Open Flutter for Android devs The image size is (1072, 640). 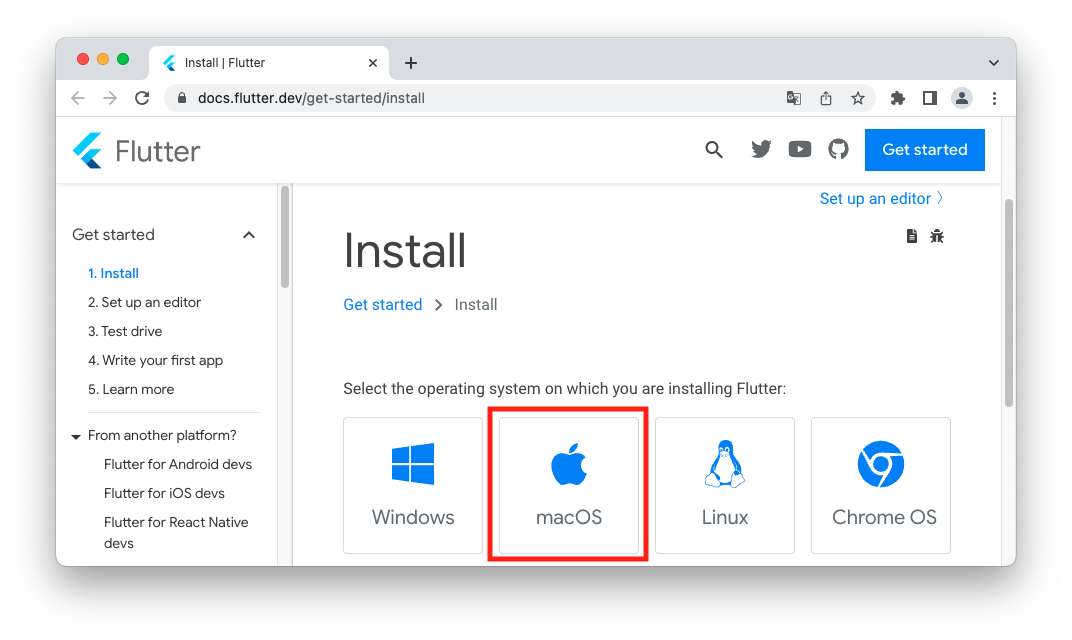pos(178,464)
